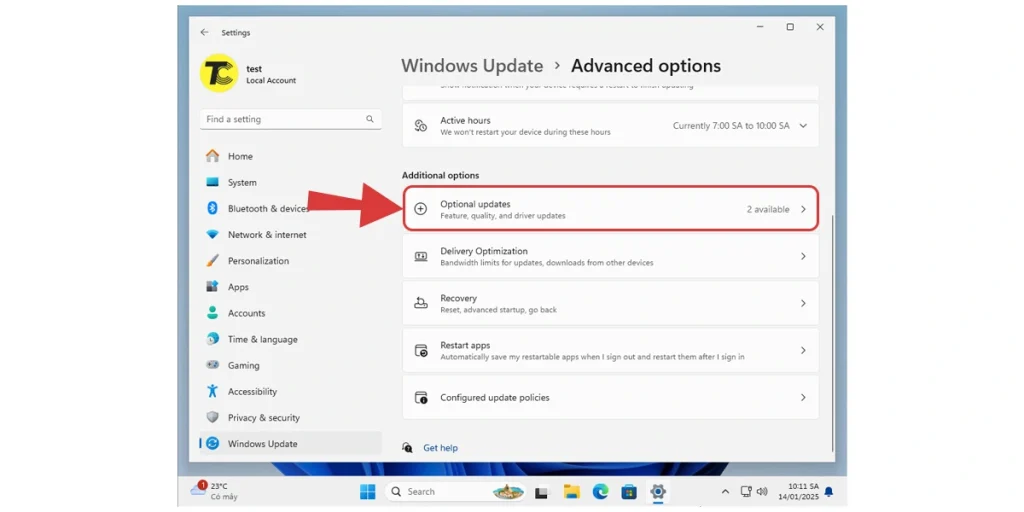
Task: Click the Get help link
Action: click(x=440, y=448)
